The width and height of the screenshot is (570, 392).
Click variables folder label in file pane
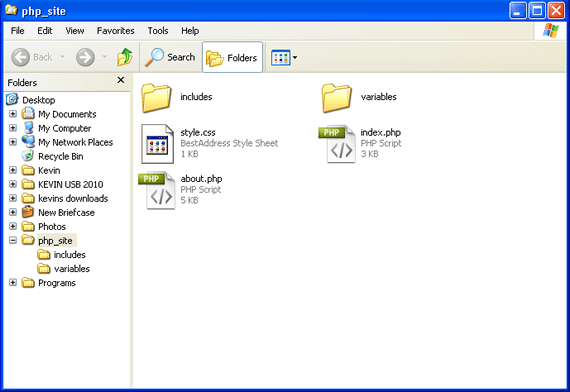click(x=378, y=97)
